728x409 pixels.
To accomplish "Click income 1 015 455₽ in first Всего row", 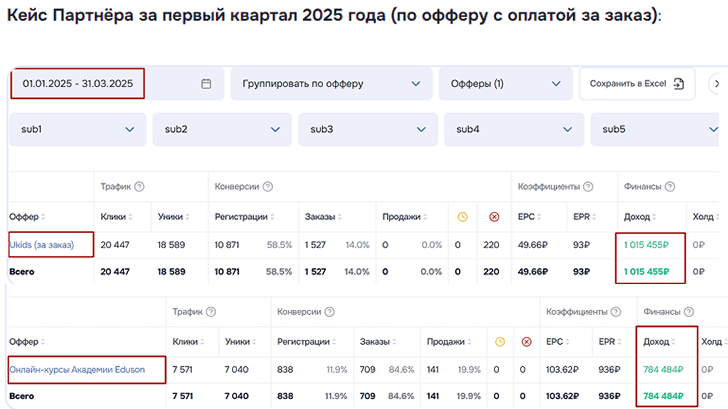I will (646, 272).
